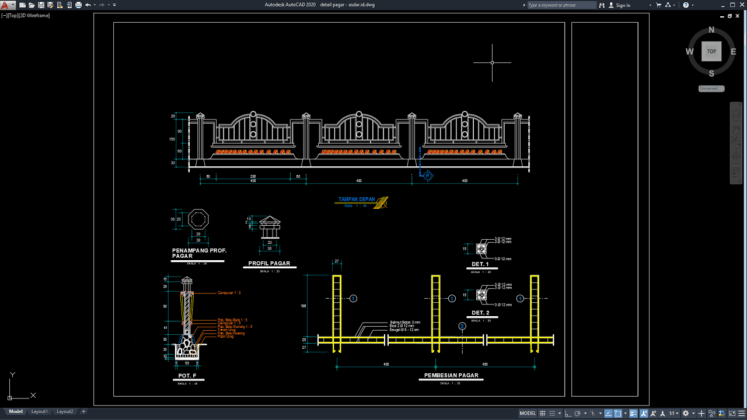Image resolution: width=747 pixels, height=420 pixels.
Task: Click the TOP face of the ViewCube
Action: [711, 51]
